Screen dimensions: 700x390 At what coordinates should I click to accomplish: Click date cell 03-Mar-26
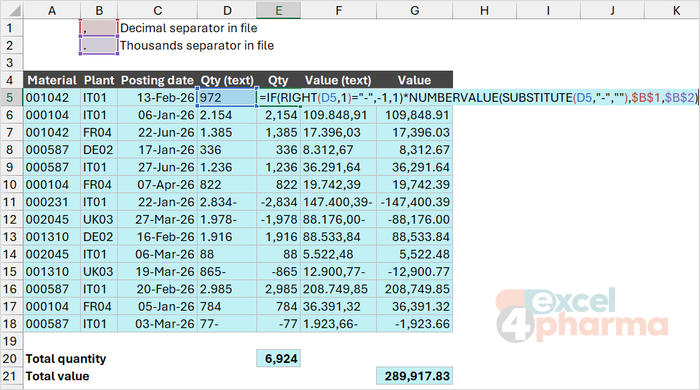[158, 324]
